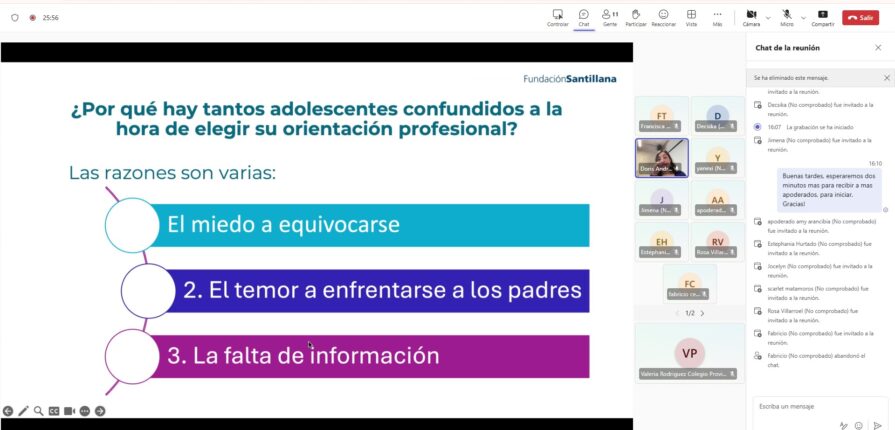Leave the meeting with Salir button

pyautogui.click(x=860, y=17)
